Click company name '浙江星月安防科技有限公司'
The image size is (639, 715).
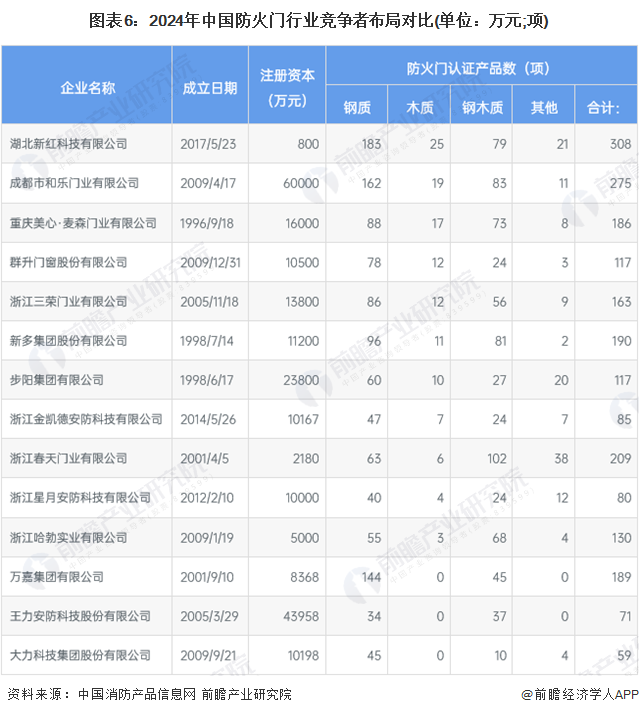pyautogui.click(x=80, y=498)
